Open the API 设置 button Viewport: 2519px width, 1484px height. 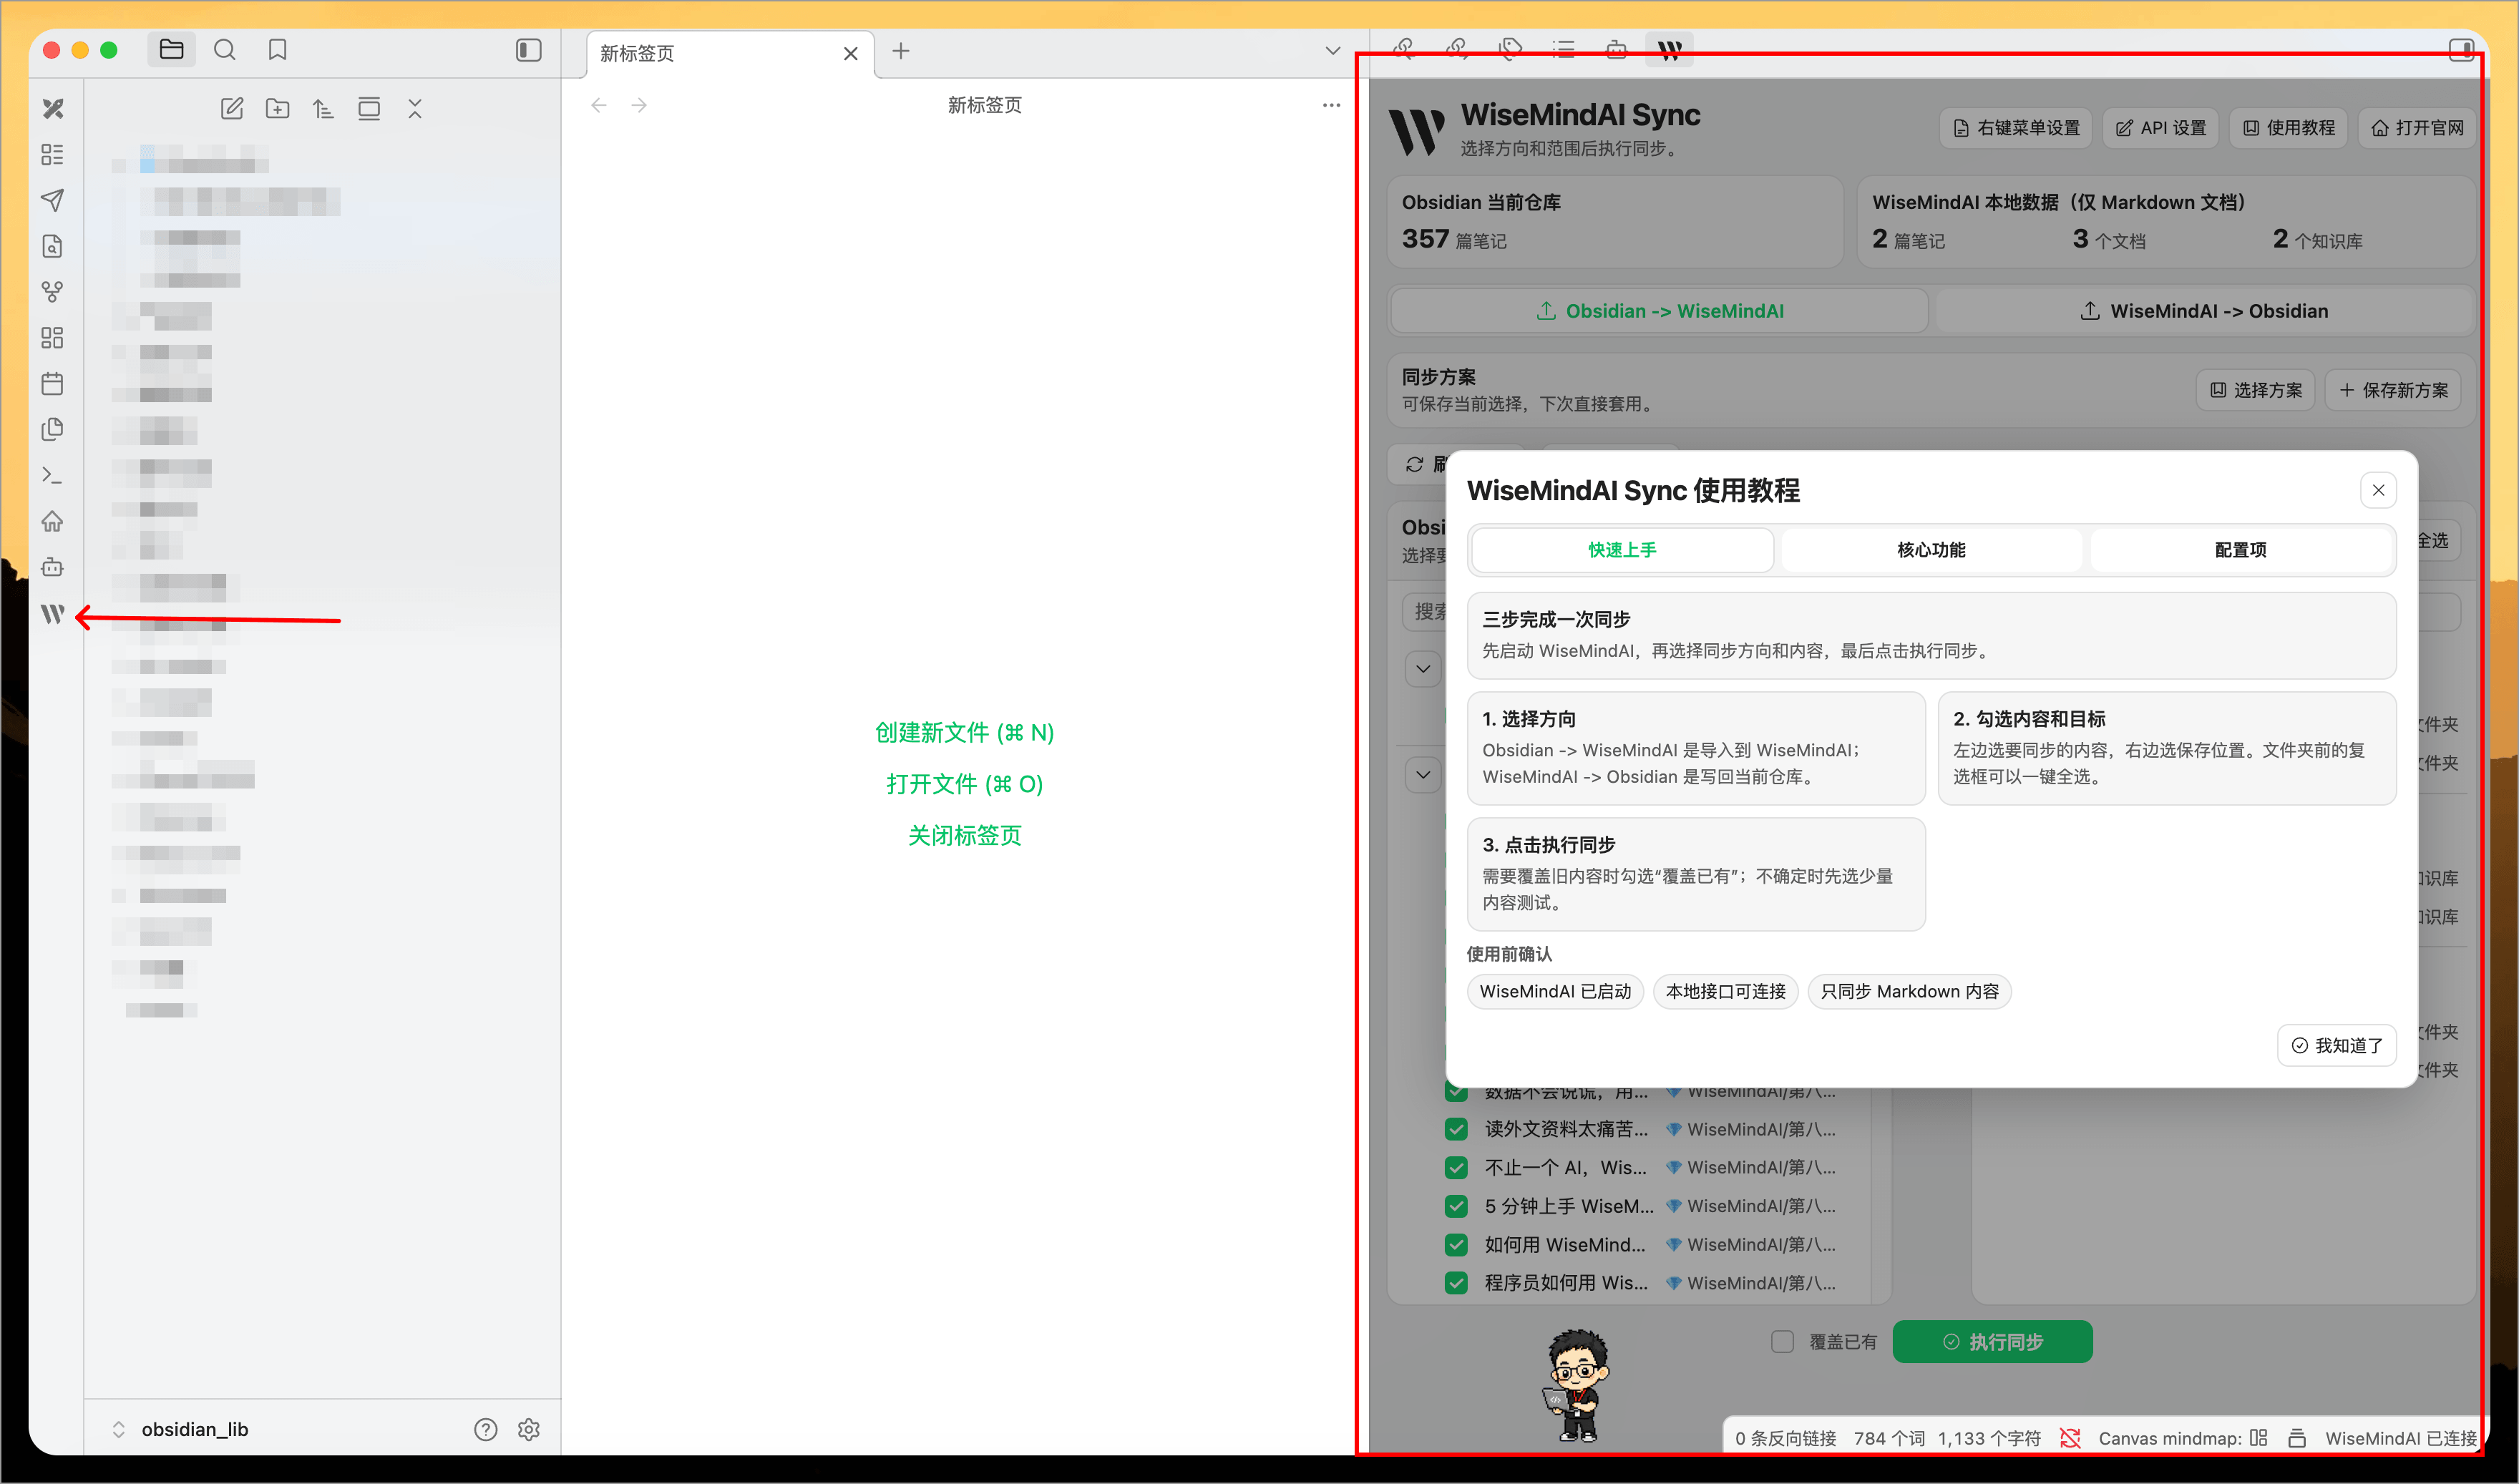(2160, 128)
